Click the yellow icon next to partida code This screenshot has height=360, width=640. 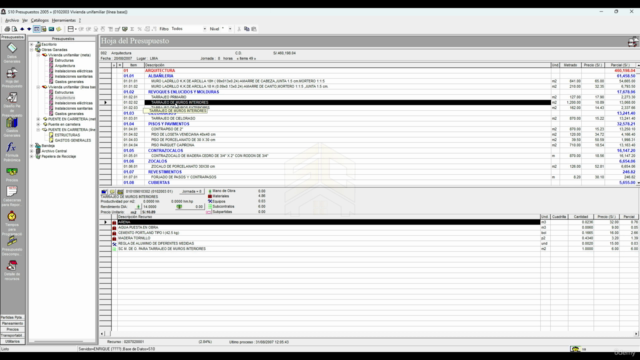click(112, 191)
